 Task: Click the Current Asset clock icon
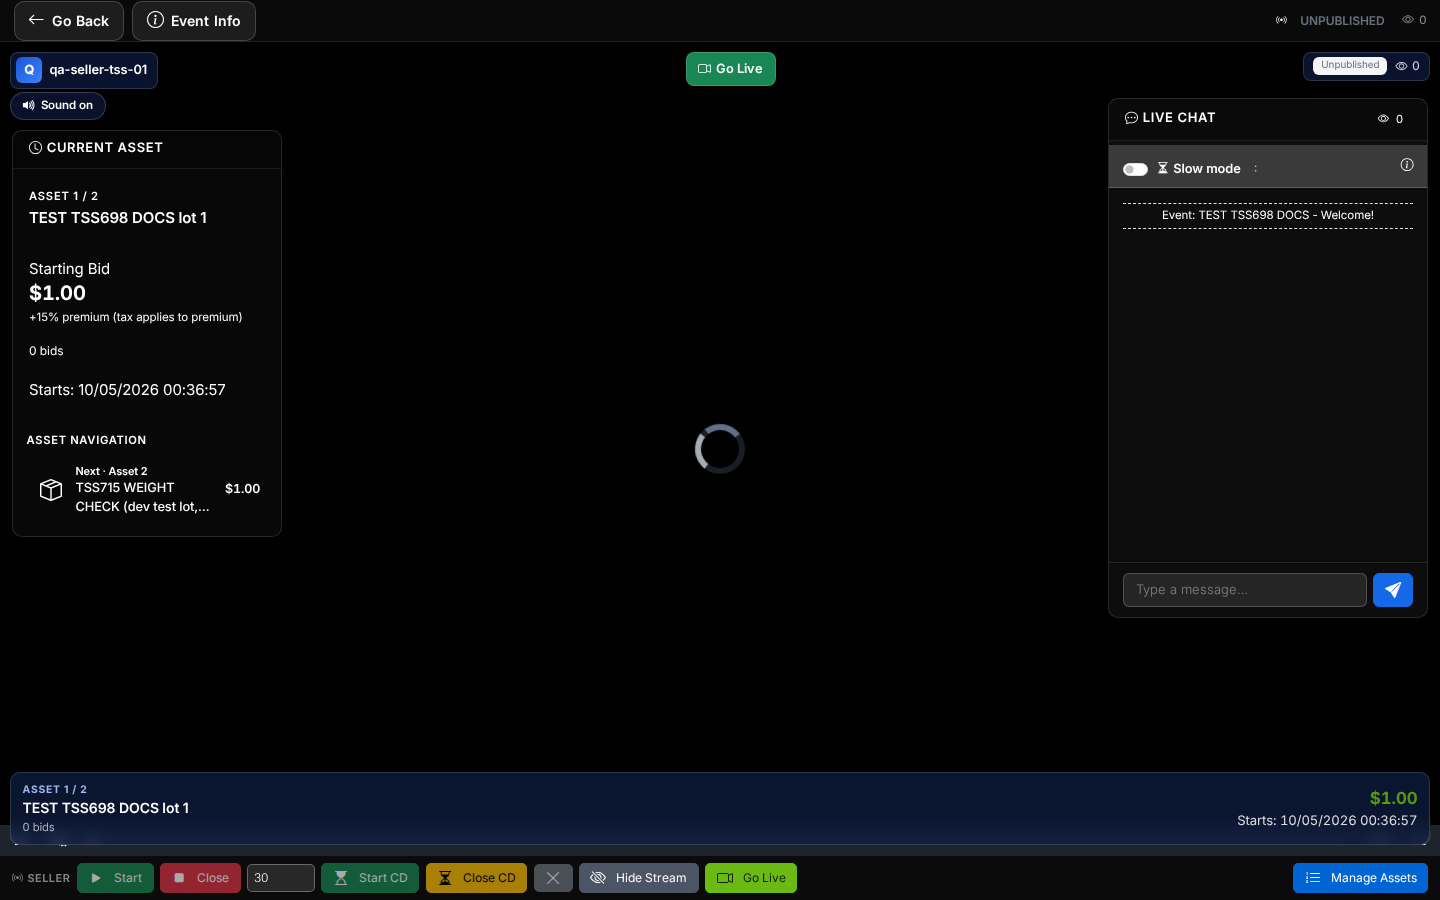pos(36,148)
